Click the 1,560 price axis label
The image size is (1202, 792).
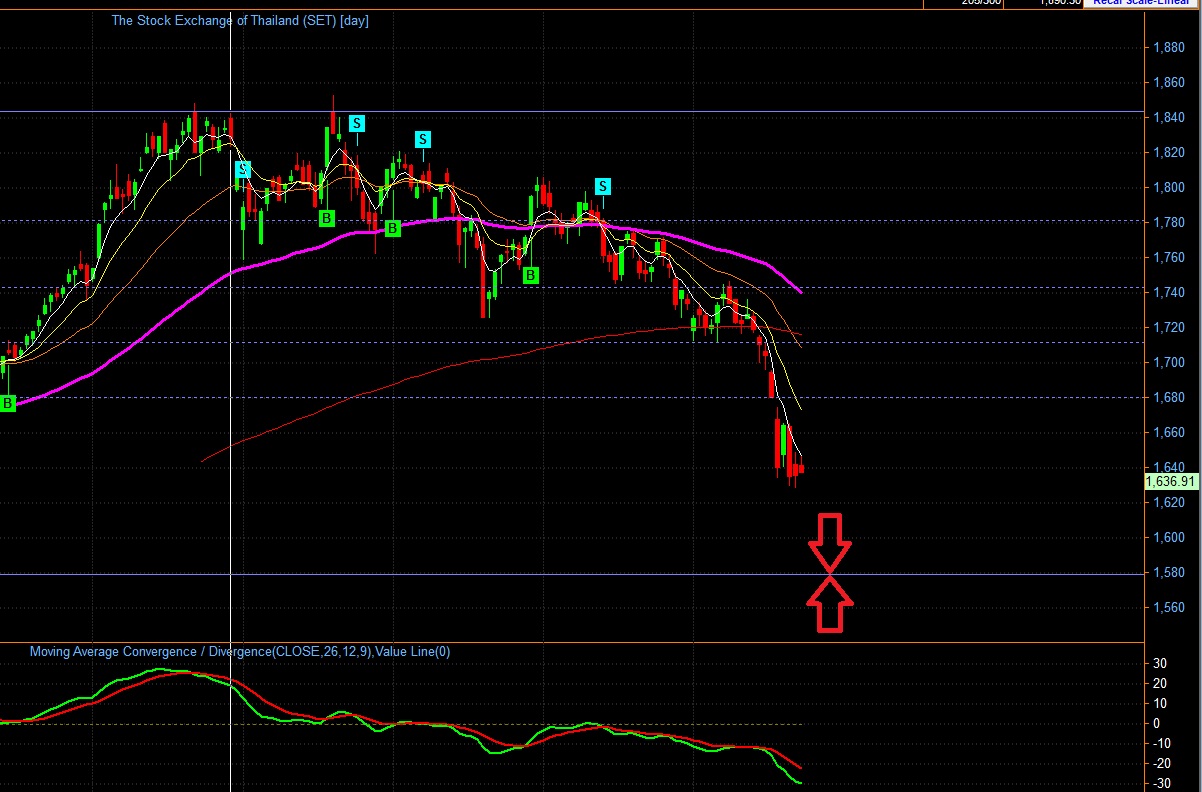click(x=1169, y=607)
